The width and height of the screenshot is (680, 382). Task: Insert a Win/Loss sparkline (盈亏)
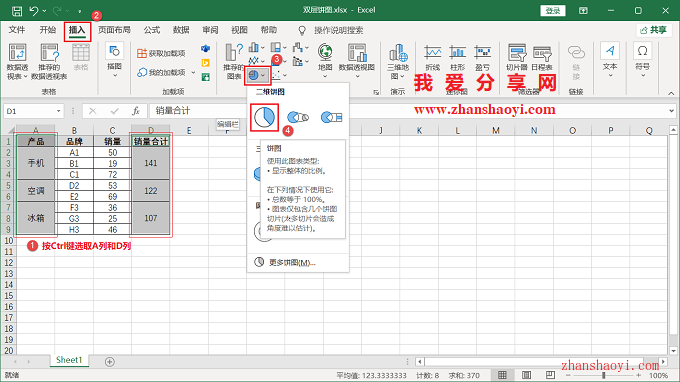[482, 57]
